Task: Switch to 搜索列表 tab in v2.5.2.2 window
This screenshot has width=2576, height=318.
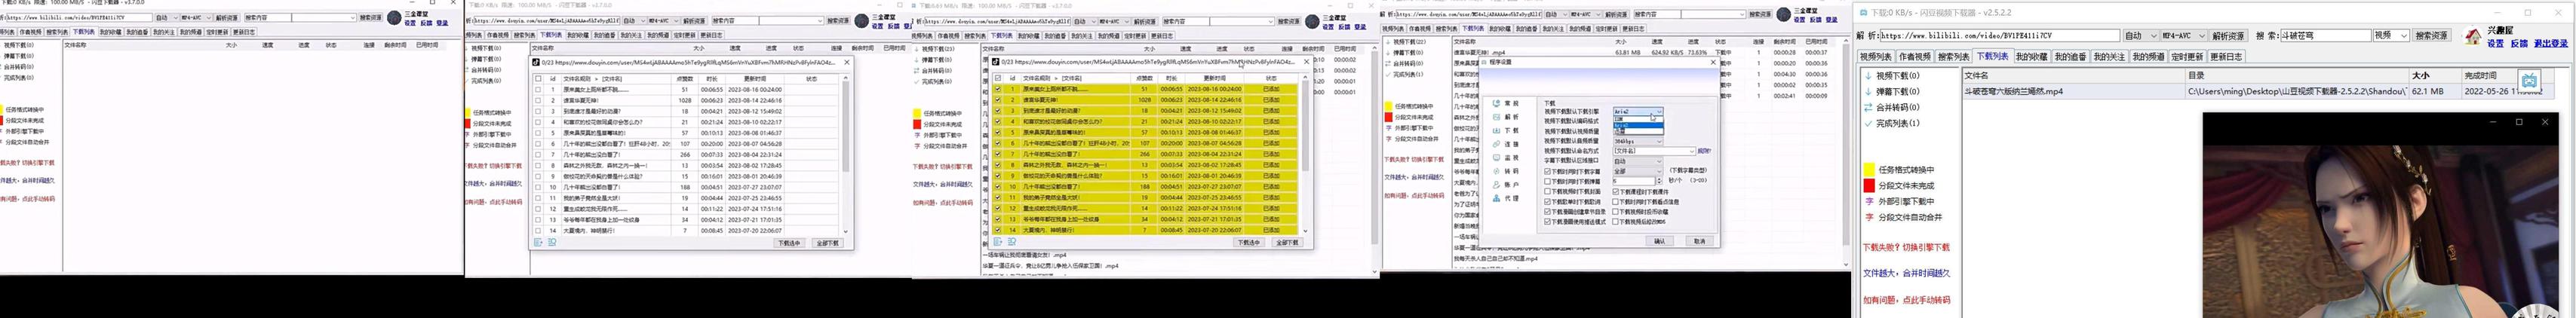Action: click(x=1954, y=56)
